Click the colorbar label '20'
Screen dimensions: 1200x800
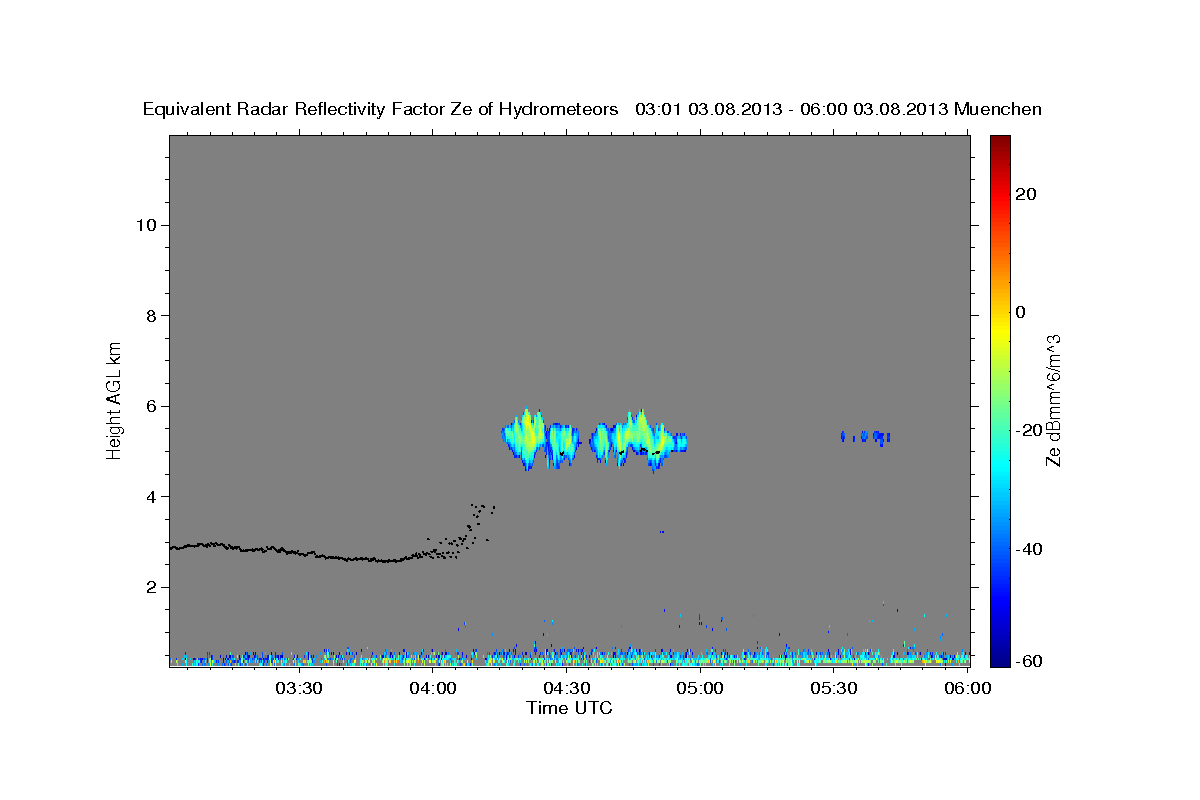point(1026,194)
